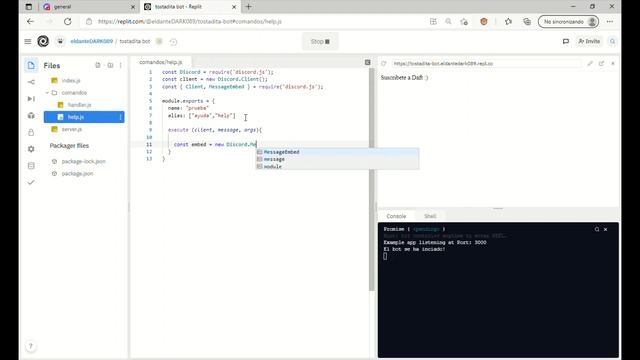Collapse the comandos folder
Screen dimensions: 640x360
click(x=47, y=93)
